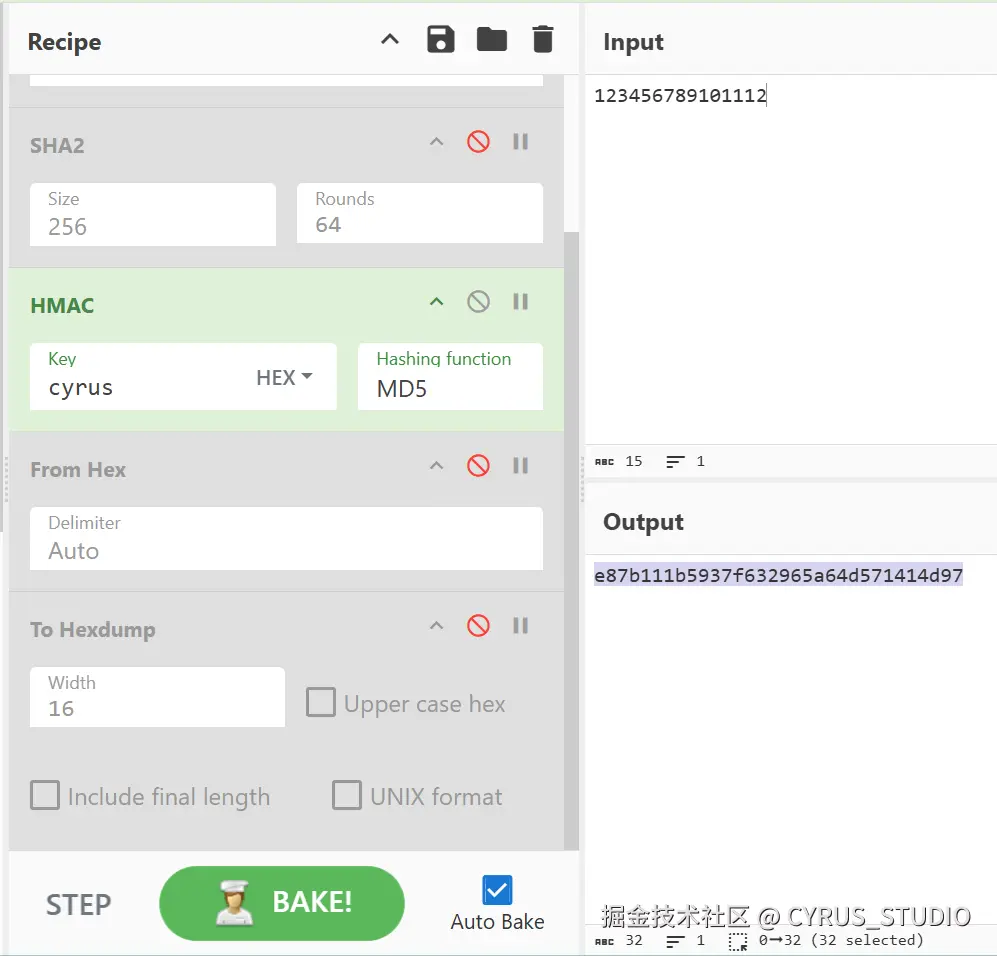This screenshot has height=956, width=997.
Task: Collapse the To Hexdump operation arguments
Action: 436,626
